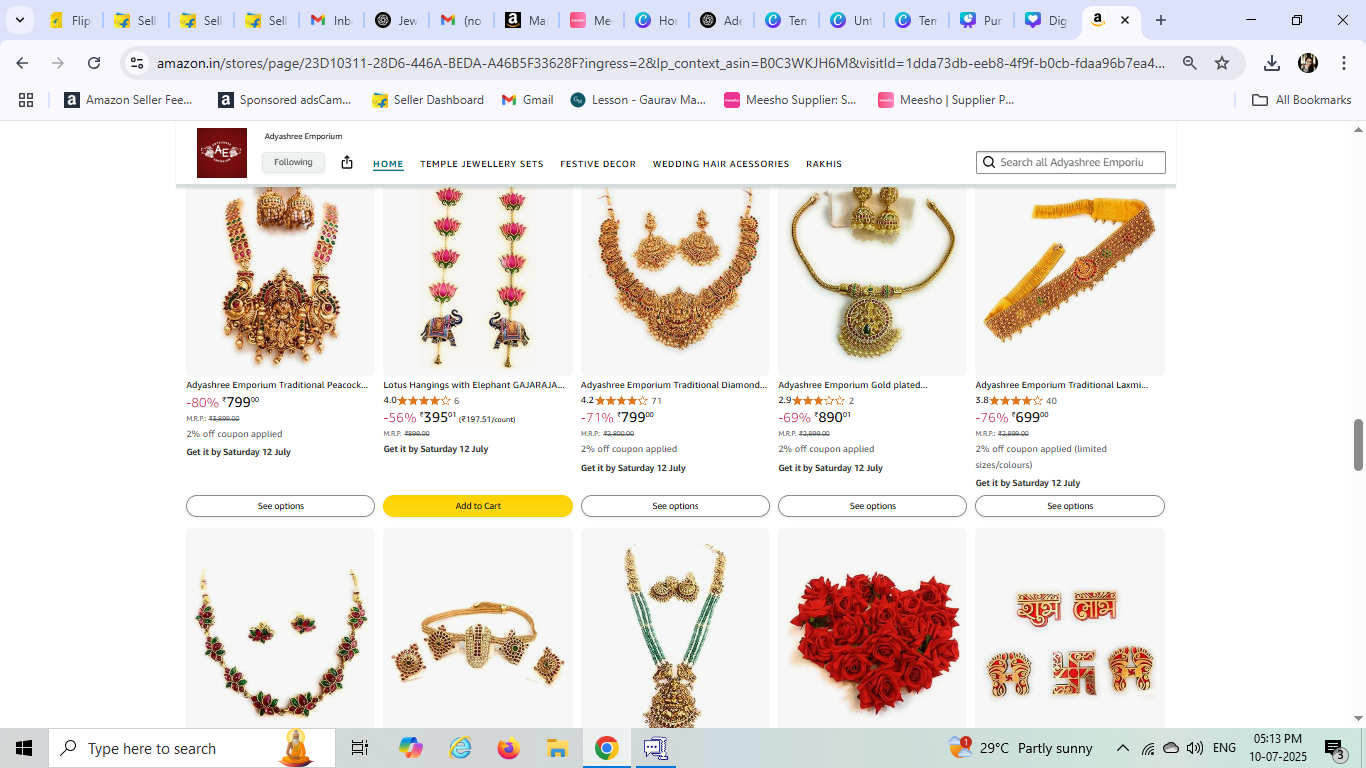This screenshot has width=1366, height=768.
Task: Open Chrome downloads icon
Action: [x=1271, y=63]
